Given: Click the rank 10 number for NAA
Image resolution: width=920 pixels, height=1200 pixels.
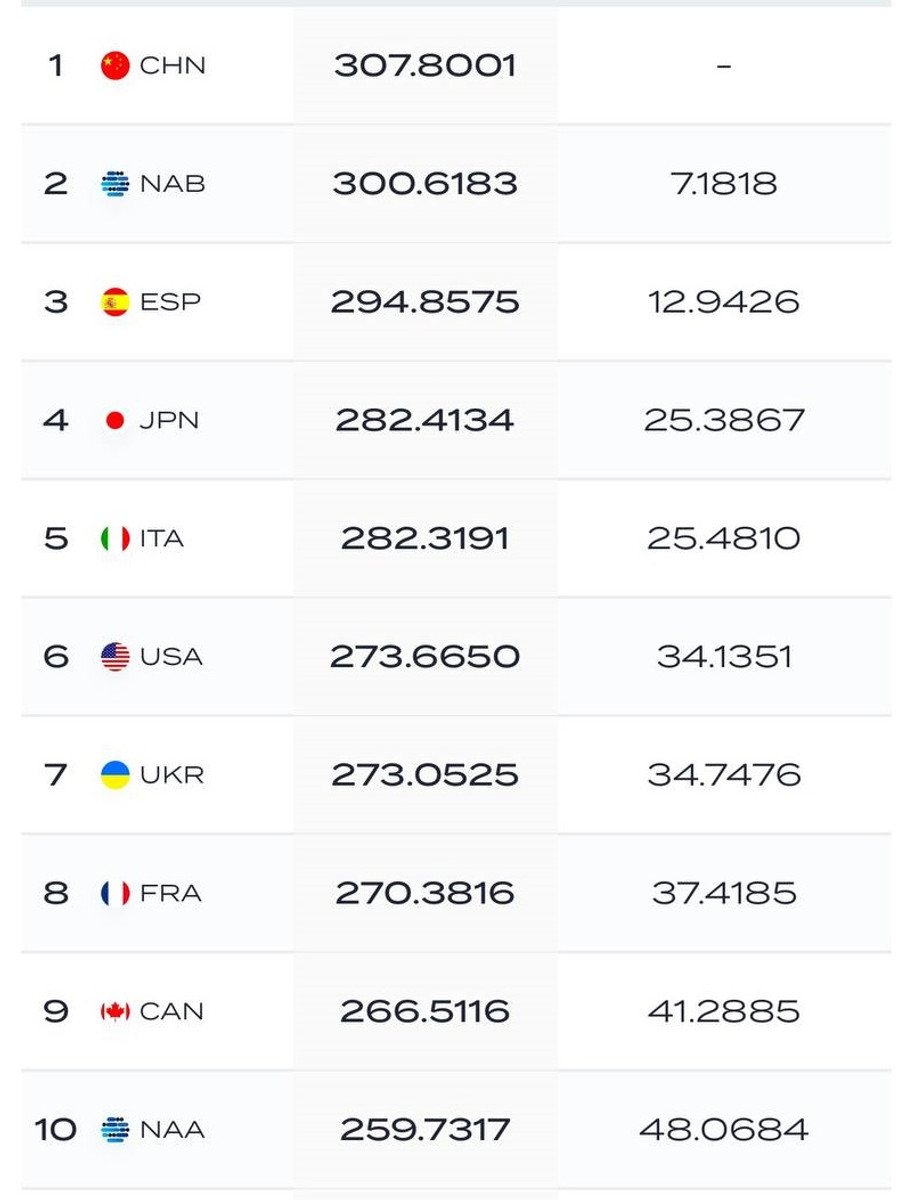Looking at the screenshot, I should click(x=56, y=1130).
